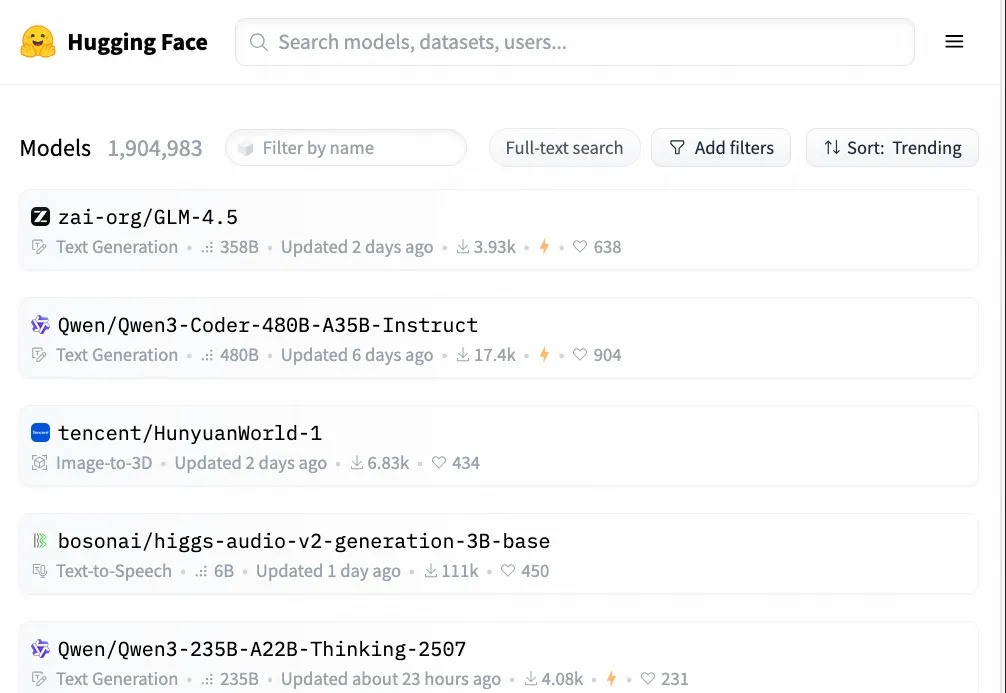
Task: Click Text Generation icon on GLM-4.5 row
Action: (39, 247)
